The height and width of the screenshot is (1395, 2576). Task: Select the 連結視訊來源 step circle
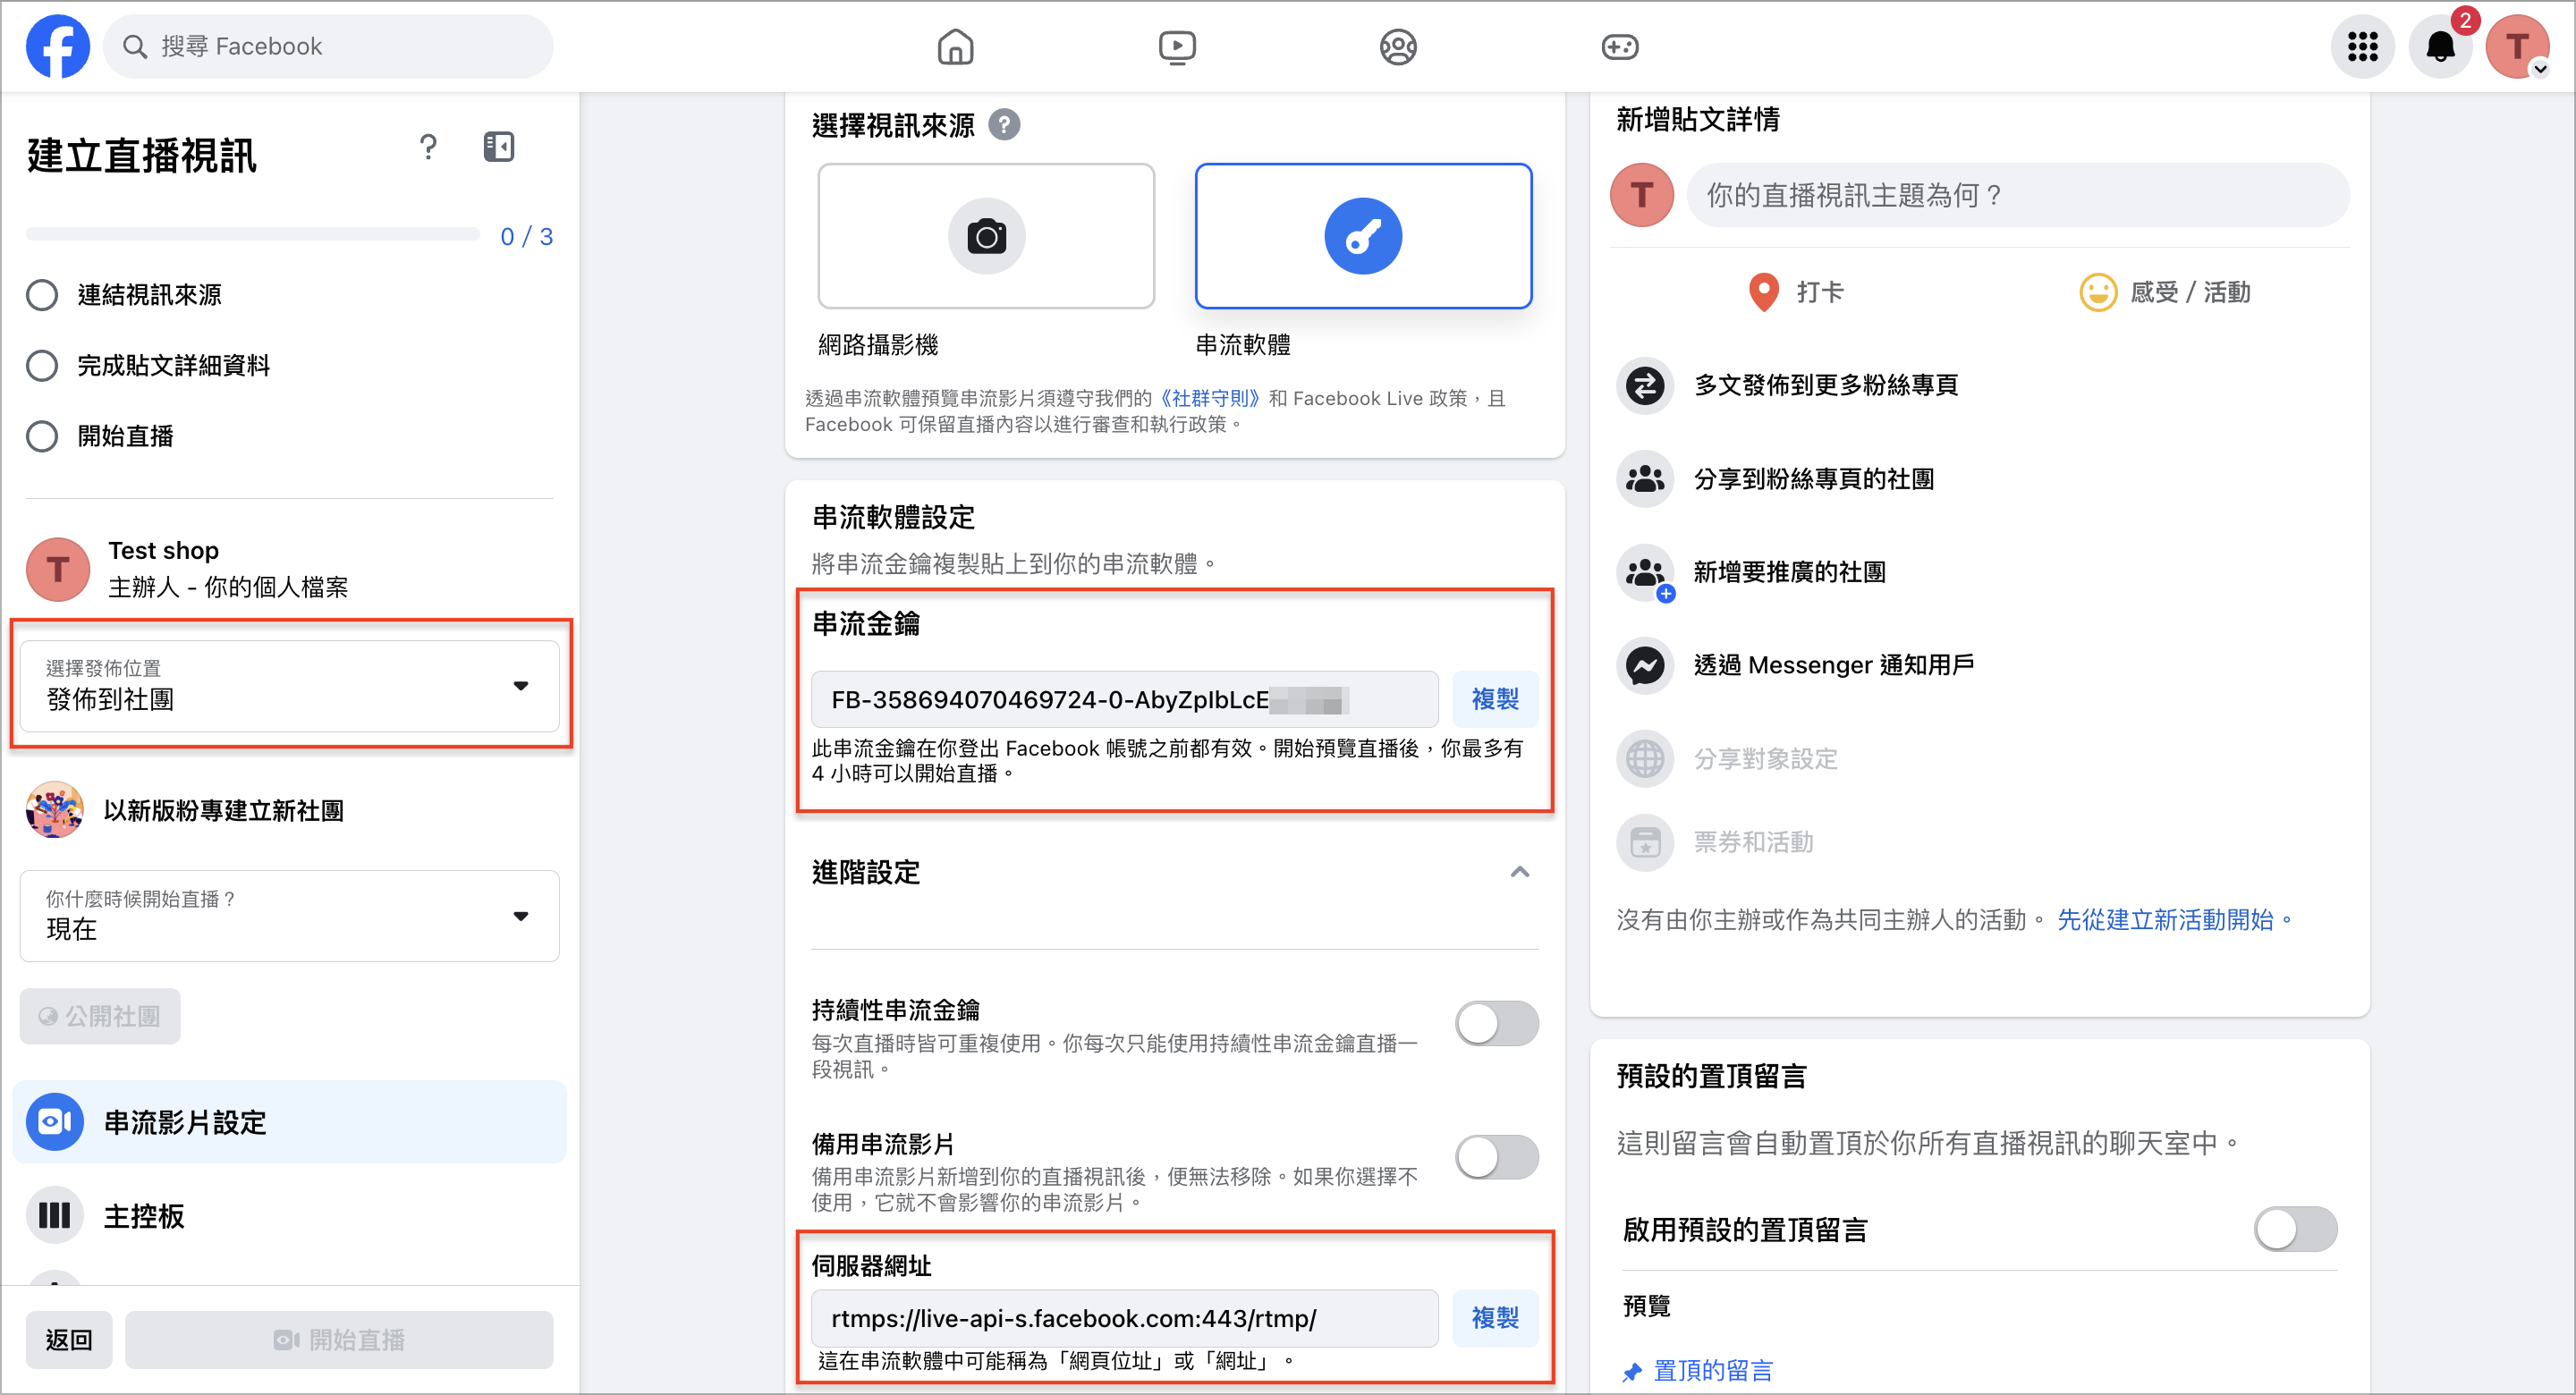(42, 295)
